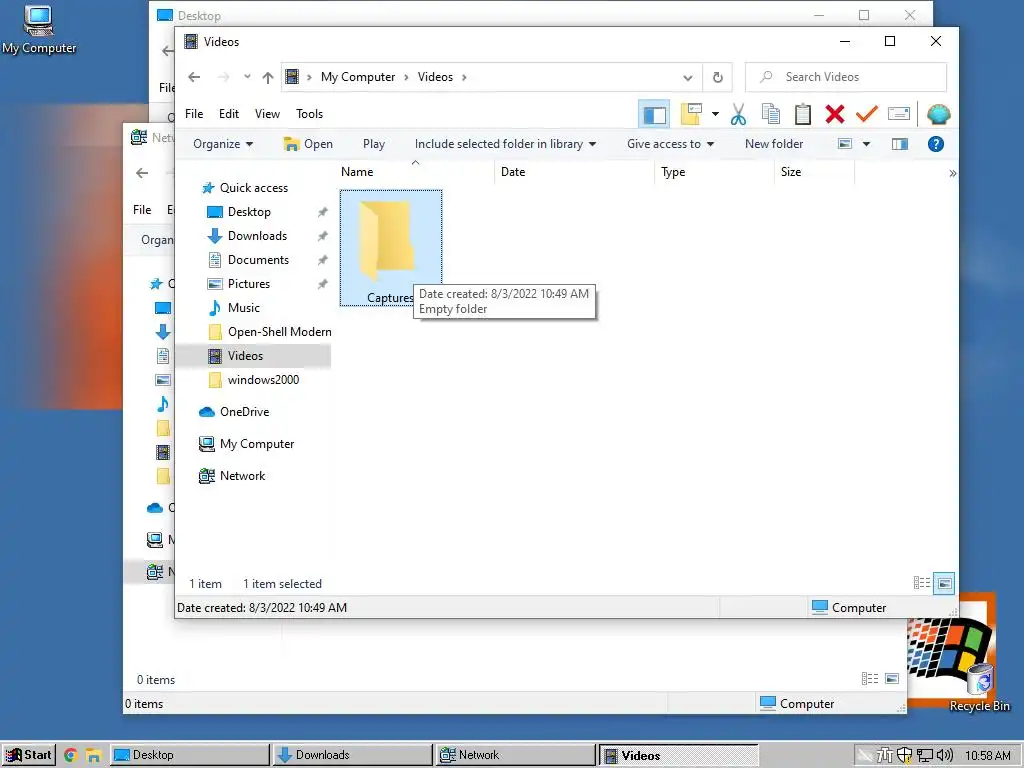
Task: Open Open-Shell Modern folder in sidebar
Action: pos(280,332)
